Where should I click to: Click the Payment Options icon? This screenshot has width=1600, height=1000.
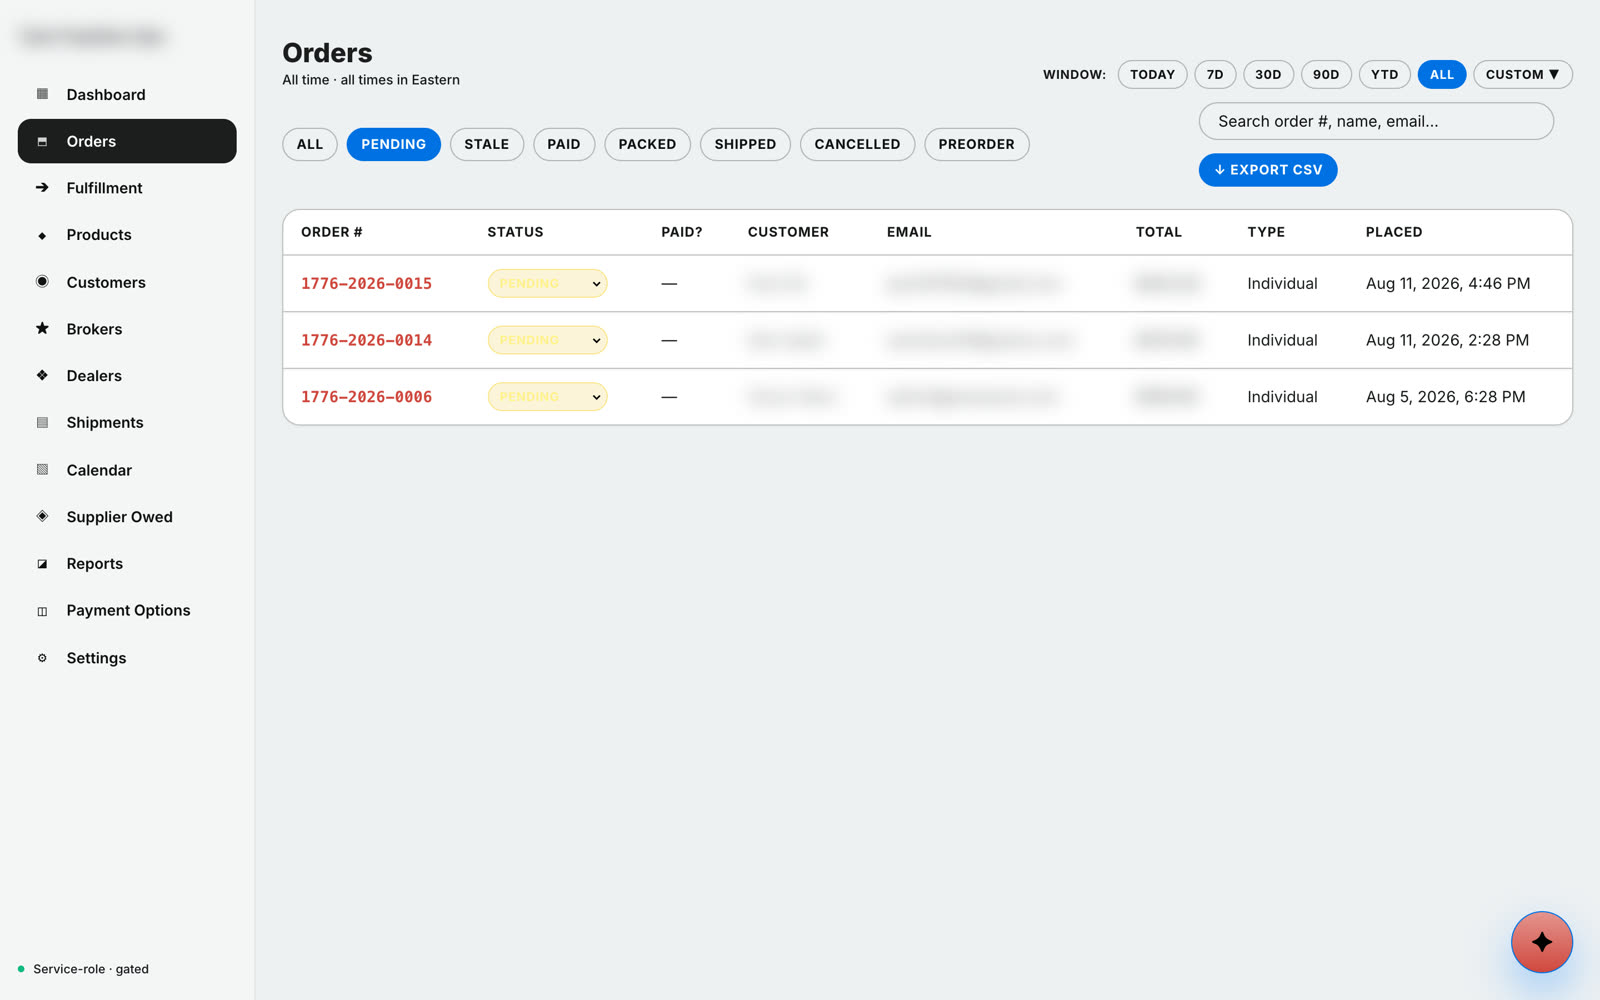pos(42,611)
